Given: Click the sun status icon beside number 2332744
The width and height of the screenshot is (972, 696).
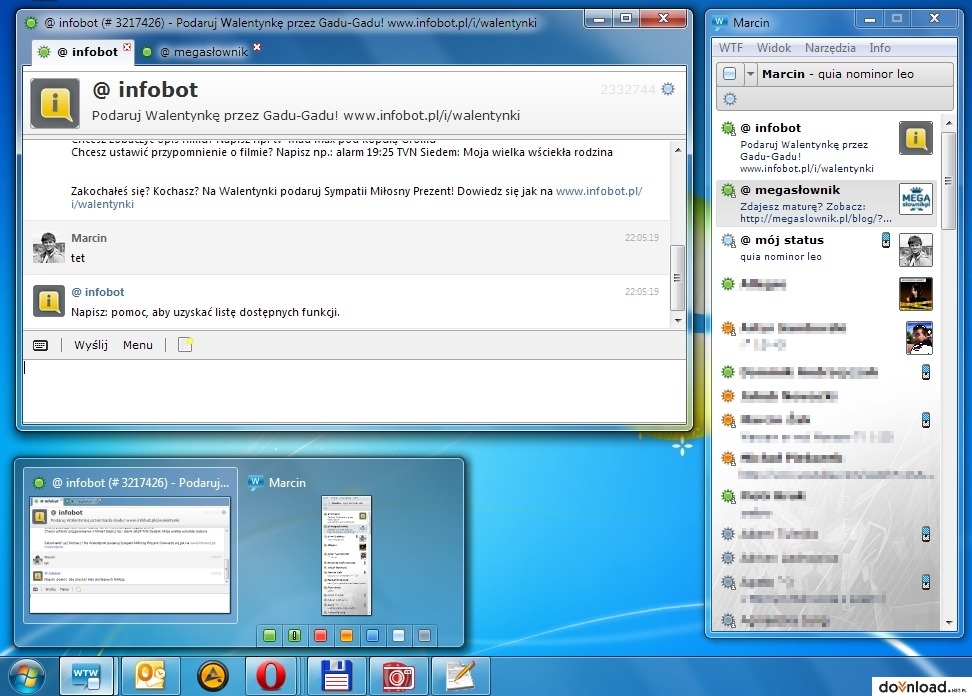Looking at the screenshot, I should point(668,89).
